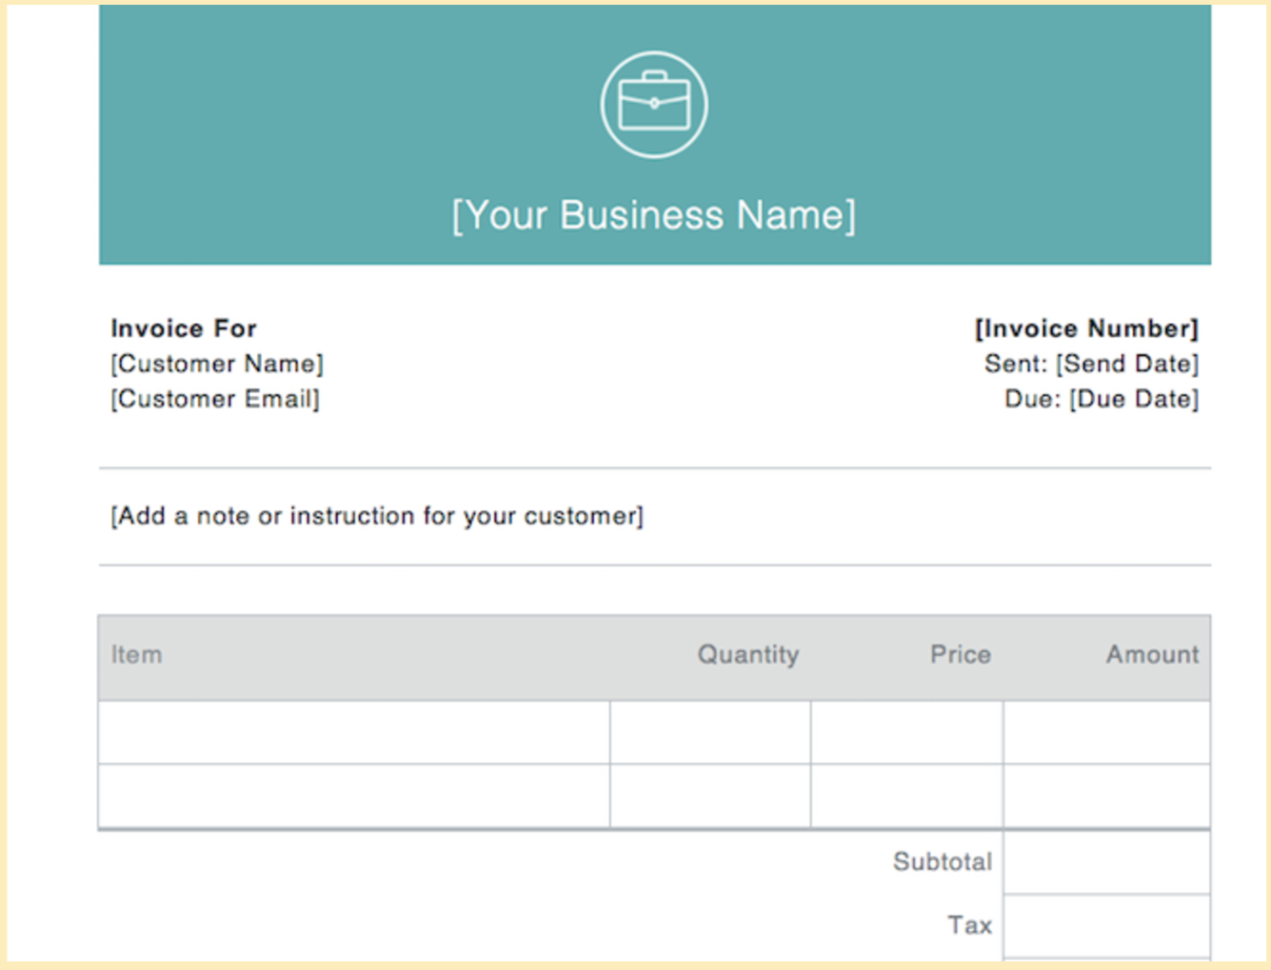The width and height of the screenshot is (1271, 970).
Task: Click the Quantity column header
Action: click(x=748, y=654)
